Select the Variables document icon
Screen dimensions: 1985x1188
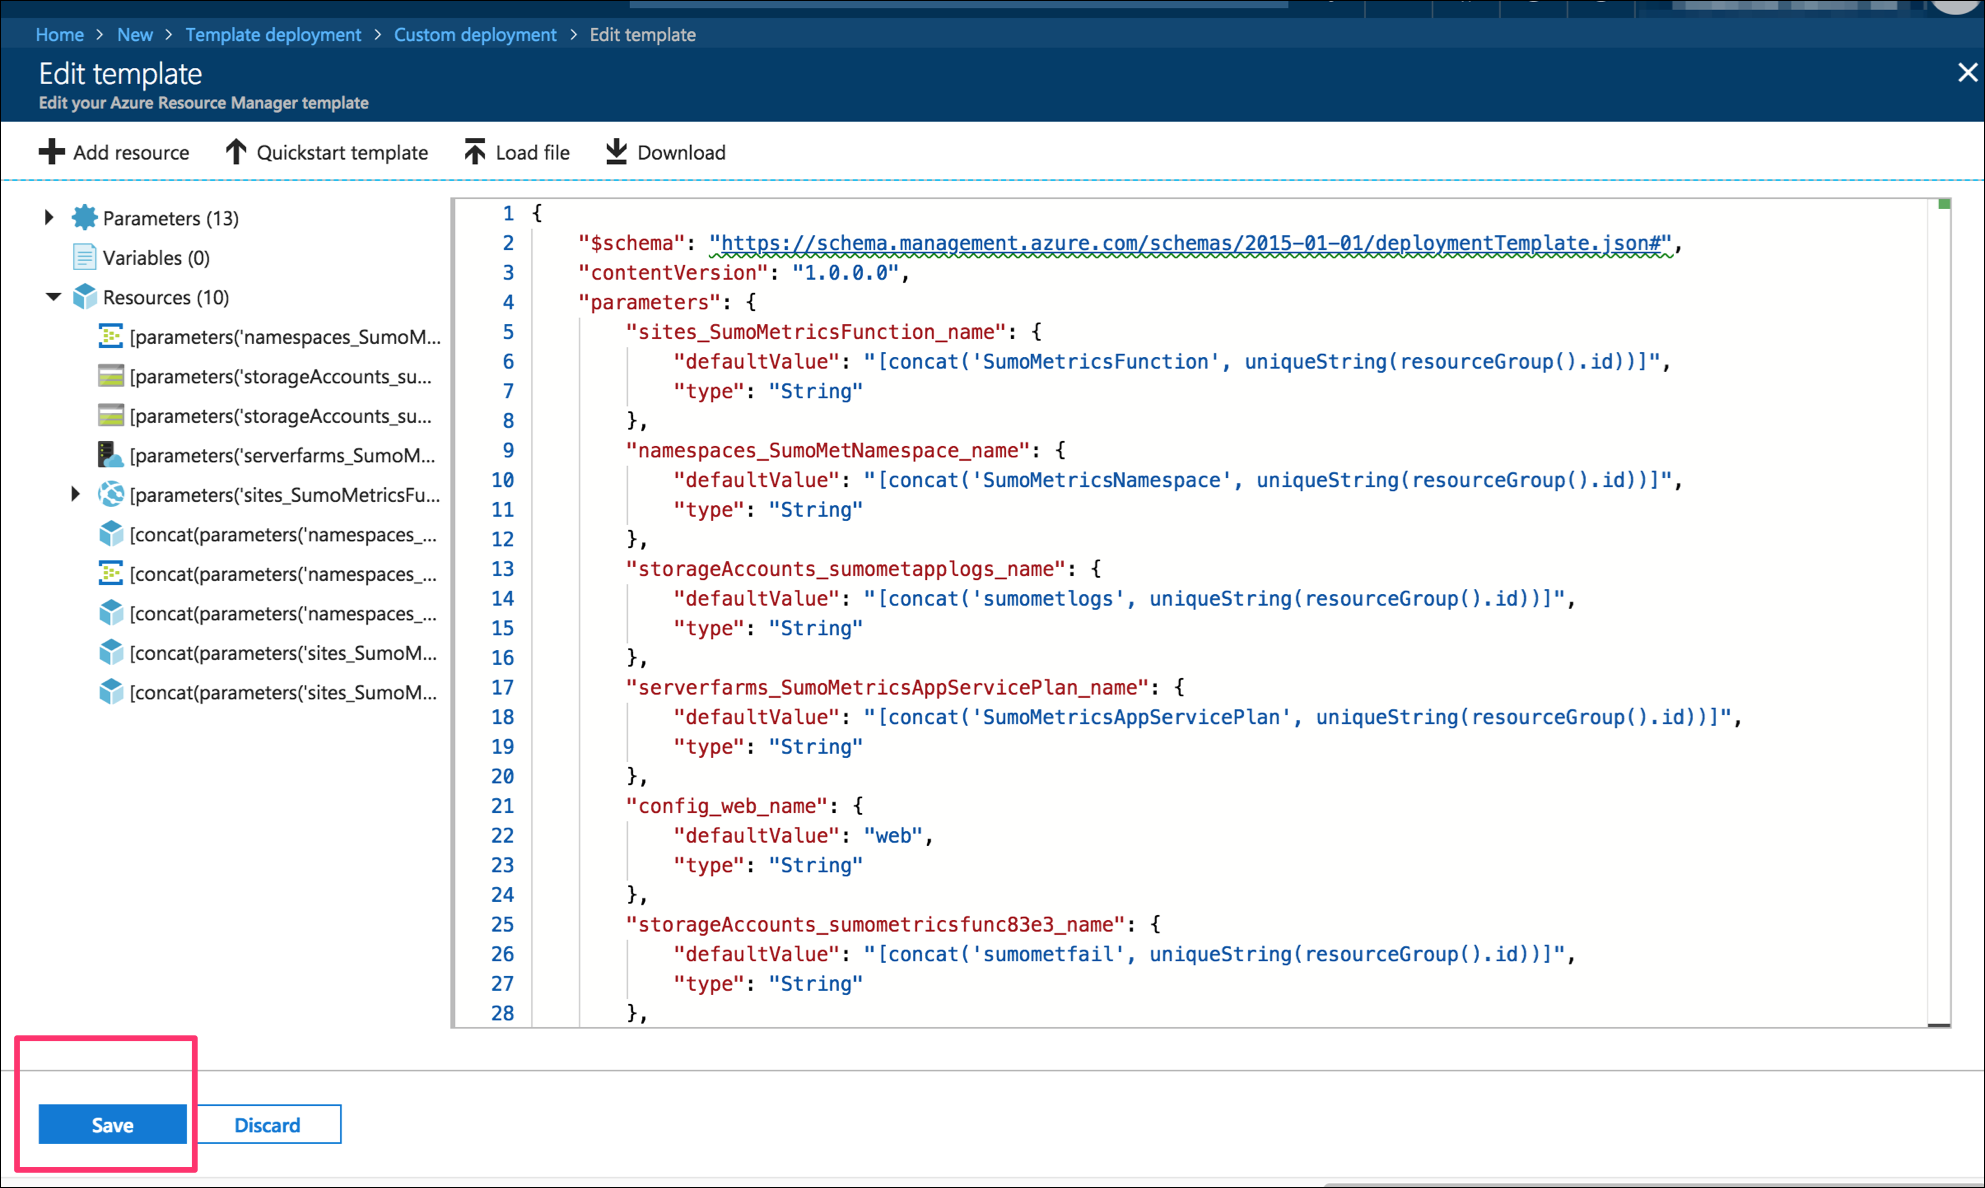[84, 257]
